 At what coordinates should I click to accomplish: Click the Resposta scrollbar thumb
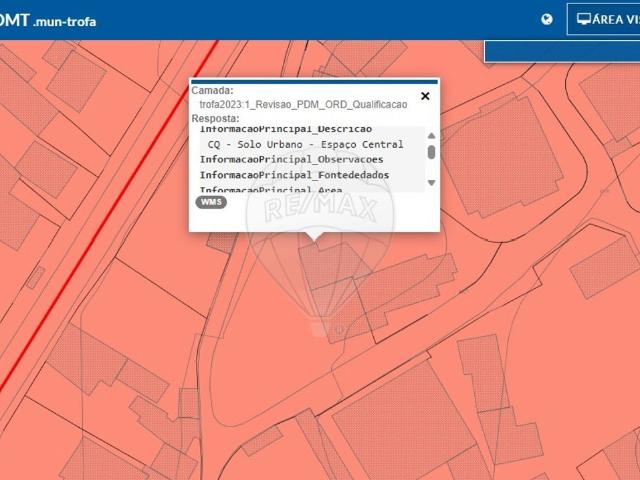pos(431,152)
